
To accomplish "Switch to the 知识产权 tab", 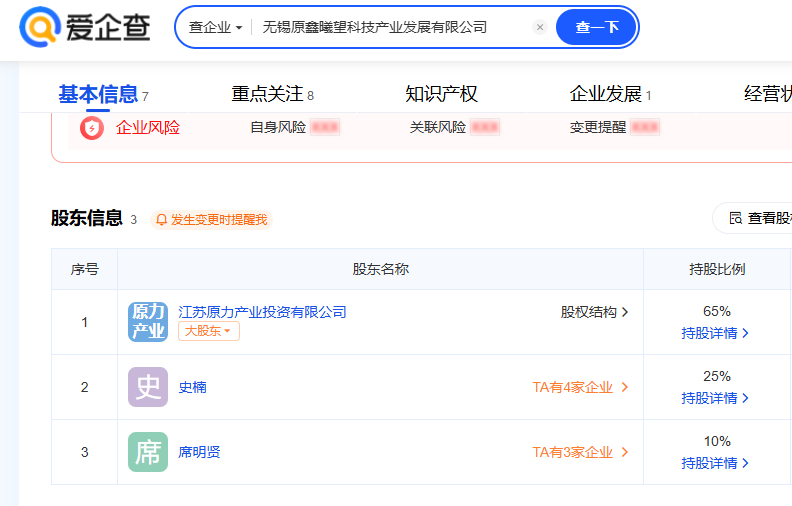I will point(441,94).
